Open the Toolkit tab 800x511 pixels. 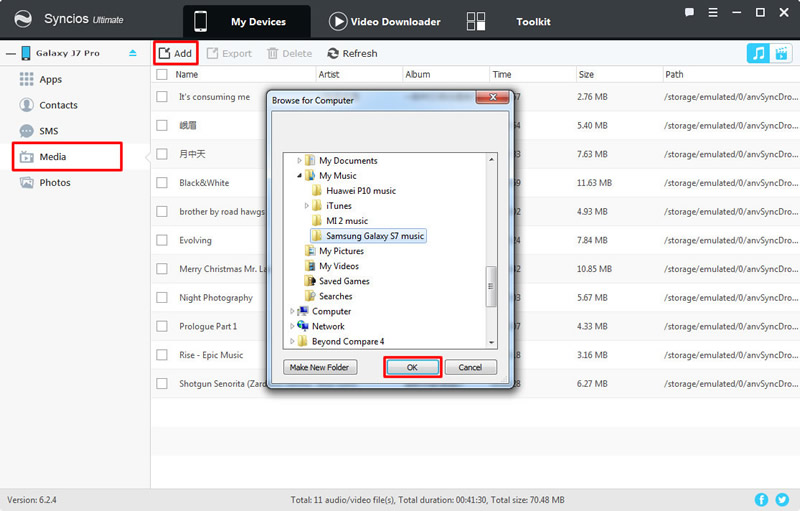509,21
